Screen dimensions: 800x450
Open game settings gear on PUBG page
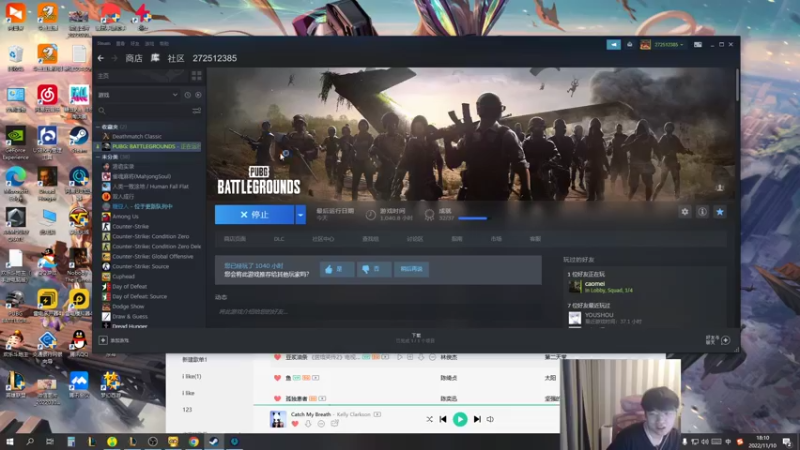coord(685,212)
